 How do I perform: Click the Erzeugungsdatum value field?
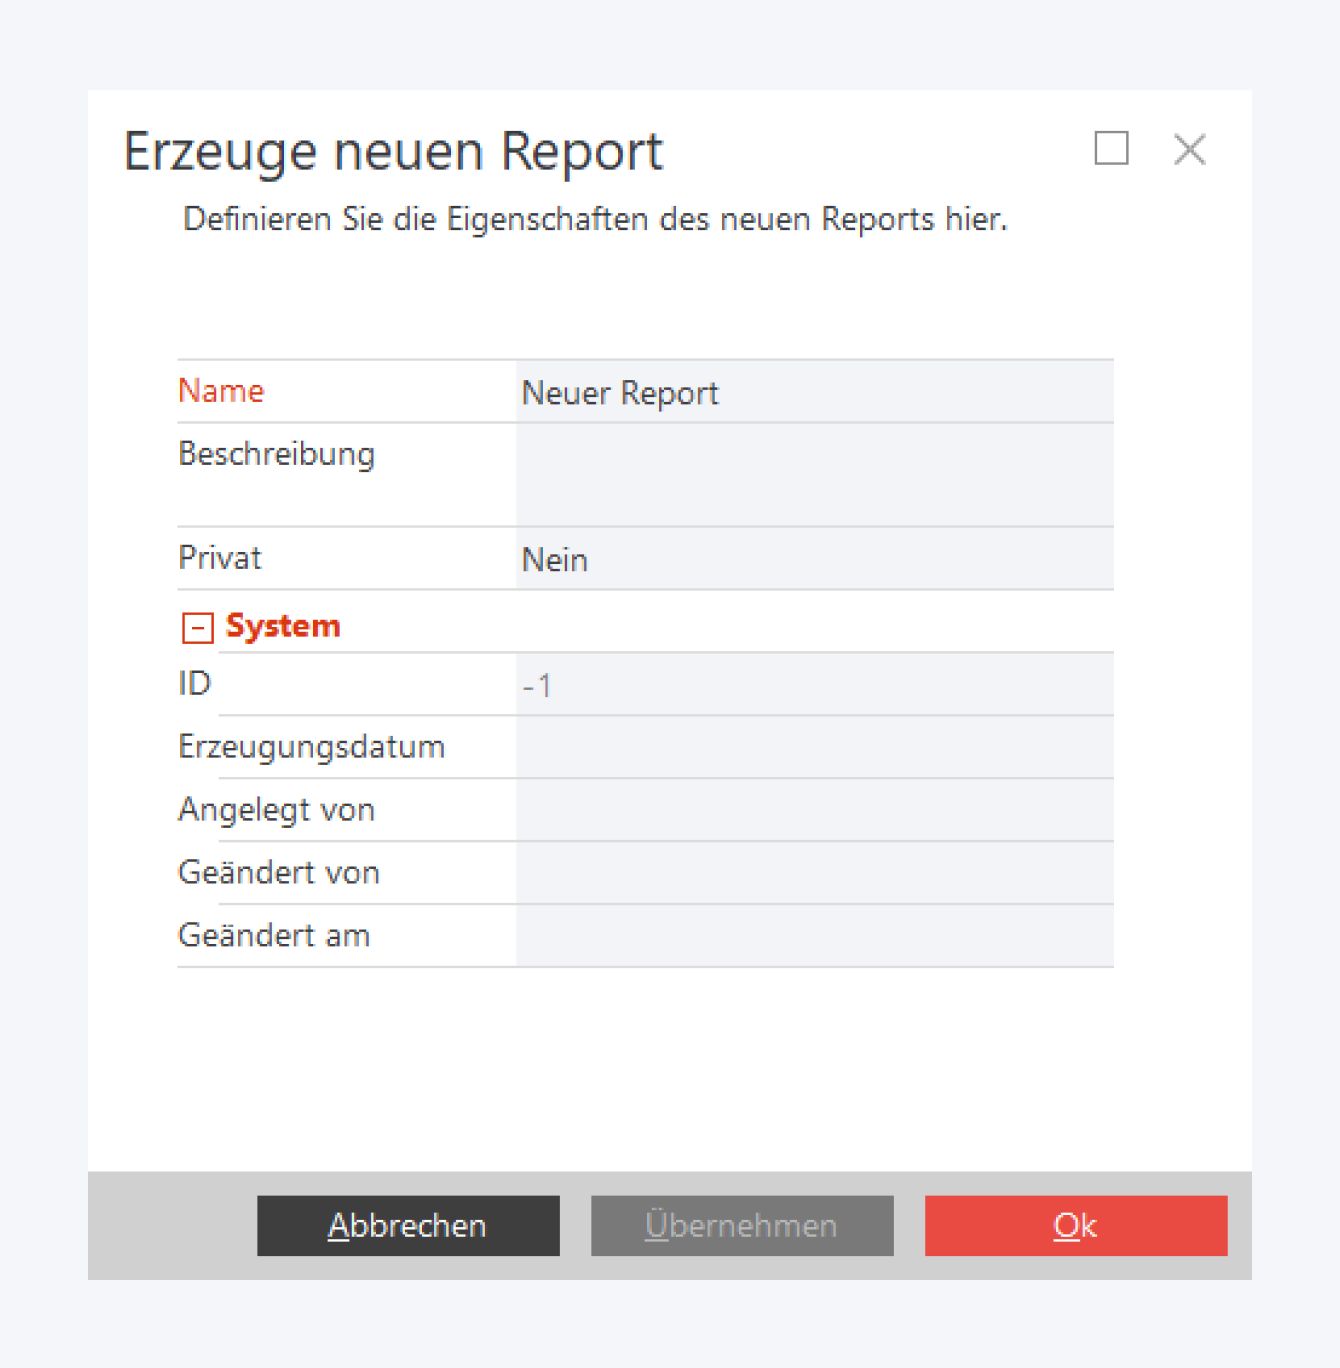pos(814,748)
